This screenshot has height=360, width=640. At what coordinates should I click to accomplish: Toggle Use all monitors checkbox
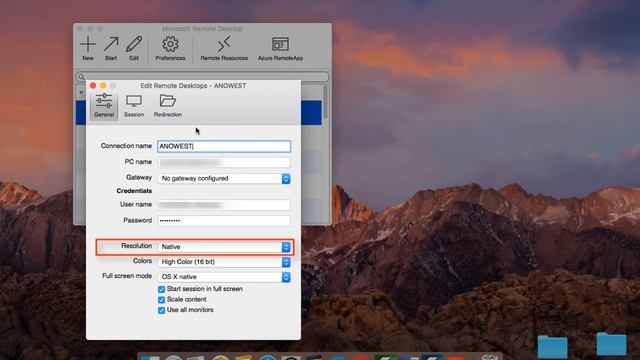162,310
